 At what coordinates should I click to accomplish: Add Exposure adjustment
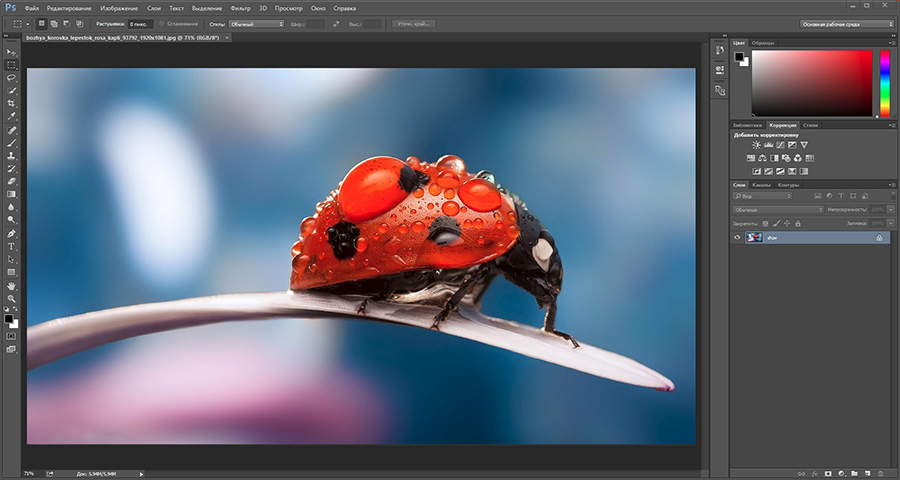(x=792, y=145)
